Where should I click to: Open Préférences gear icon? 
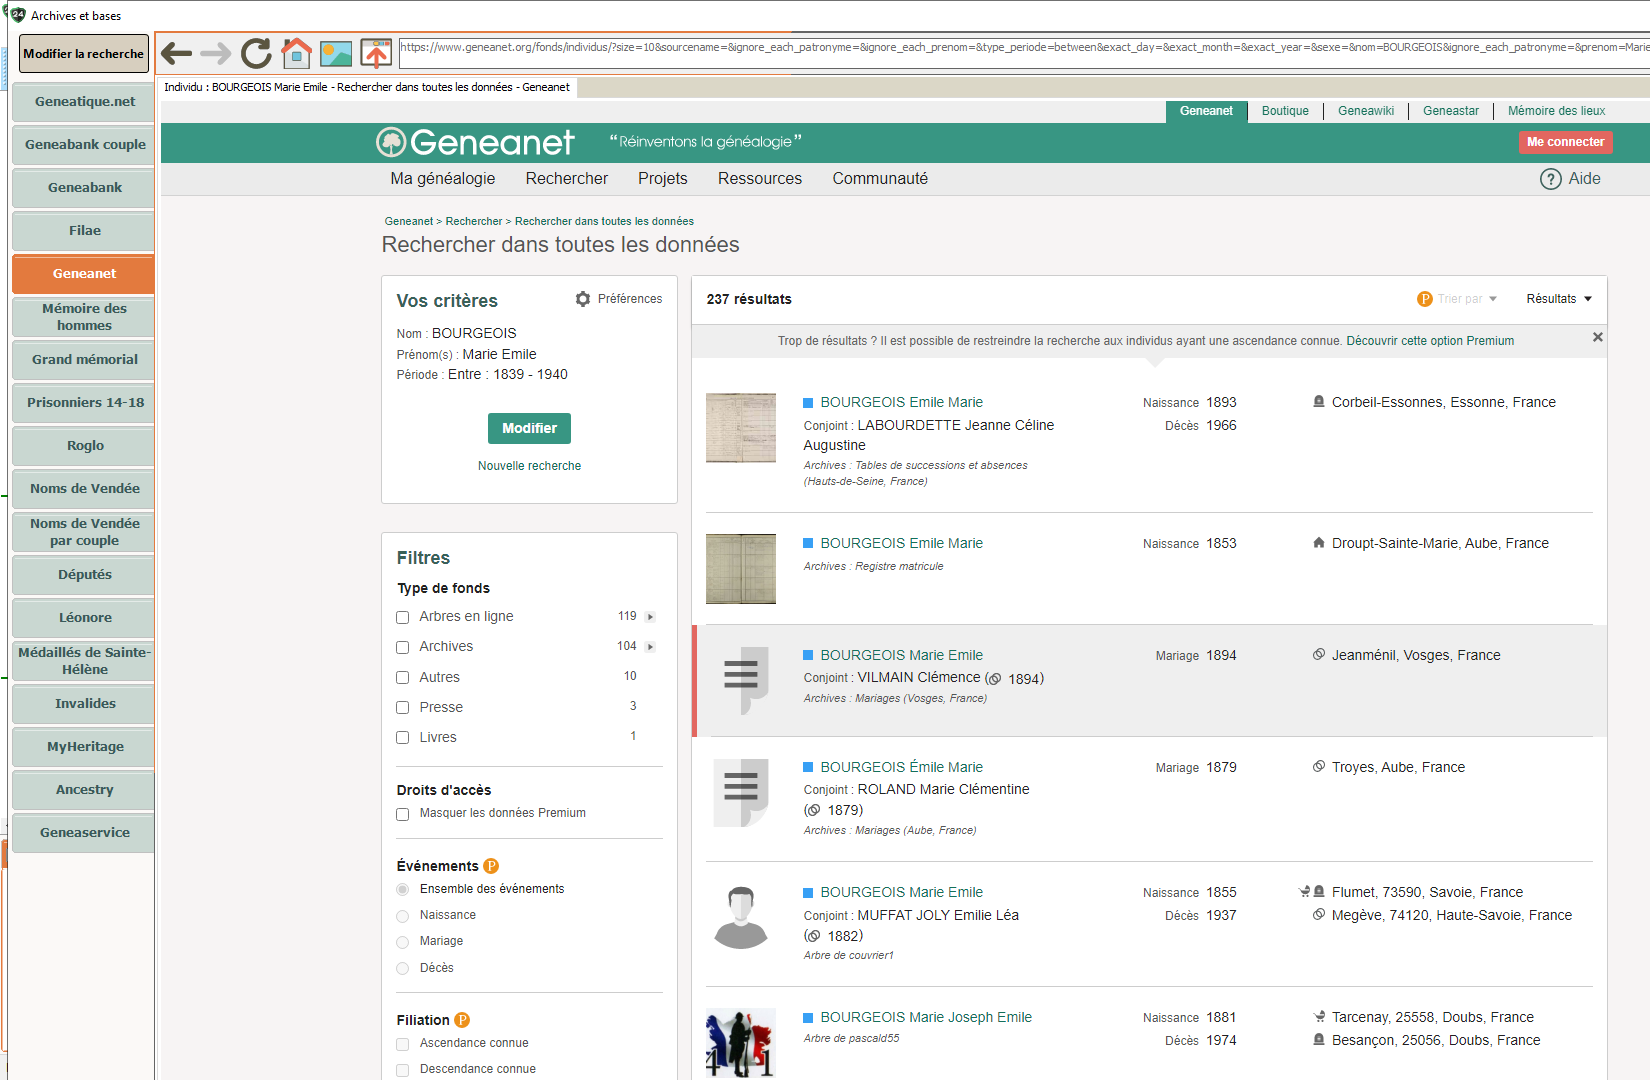pyautogui.click(x=583, y=299)
